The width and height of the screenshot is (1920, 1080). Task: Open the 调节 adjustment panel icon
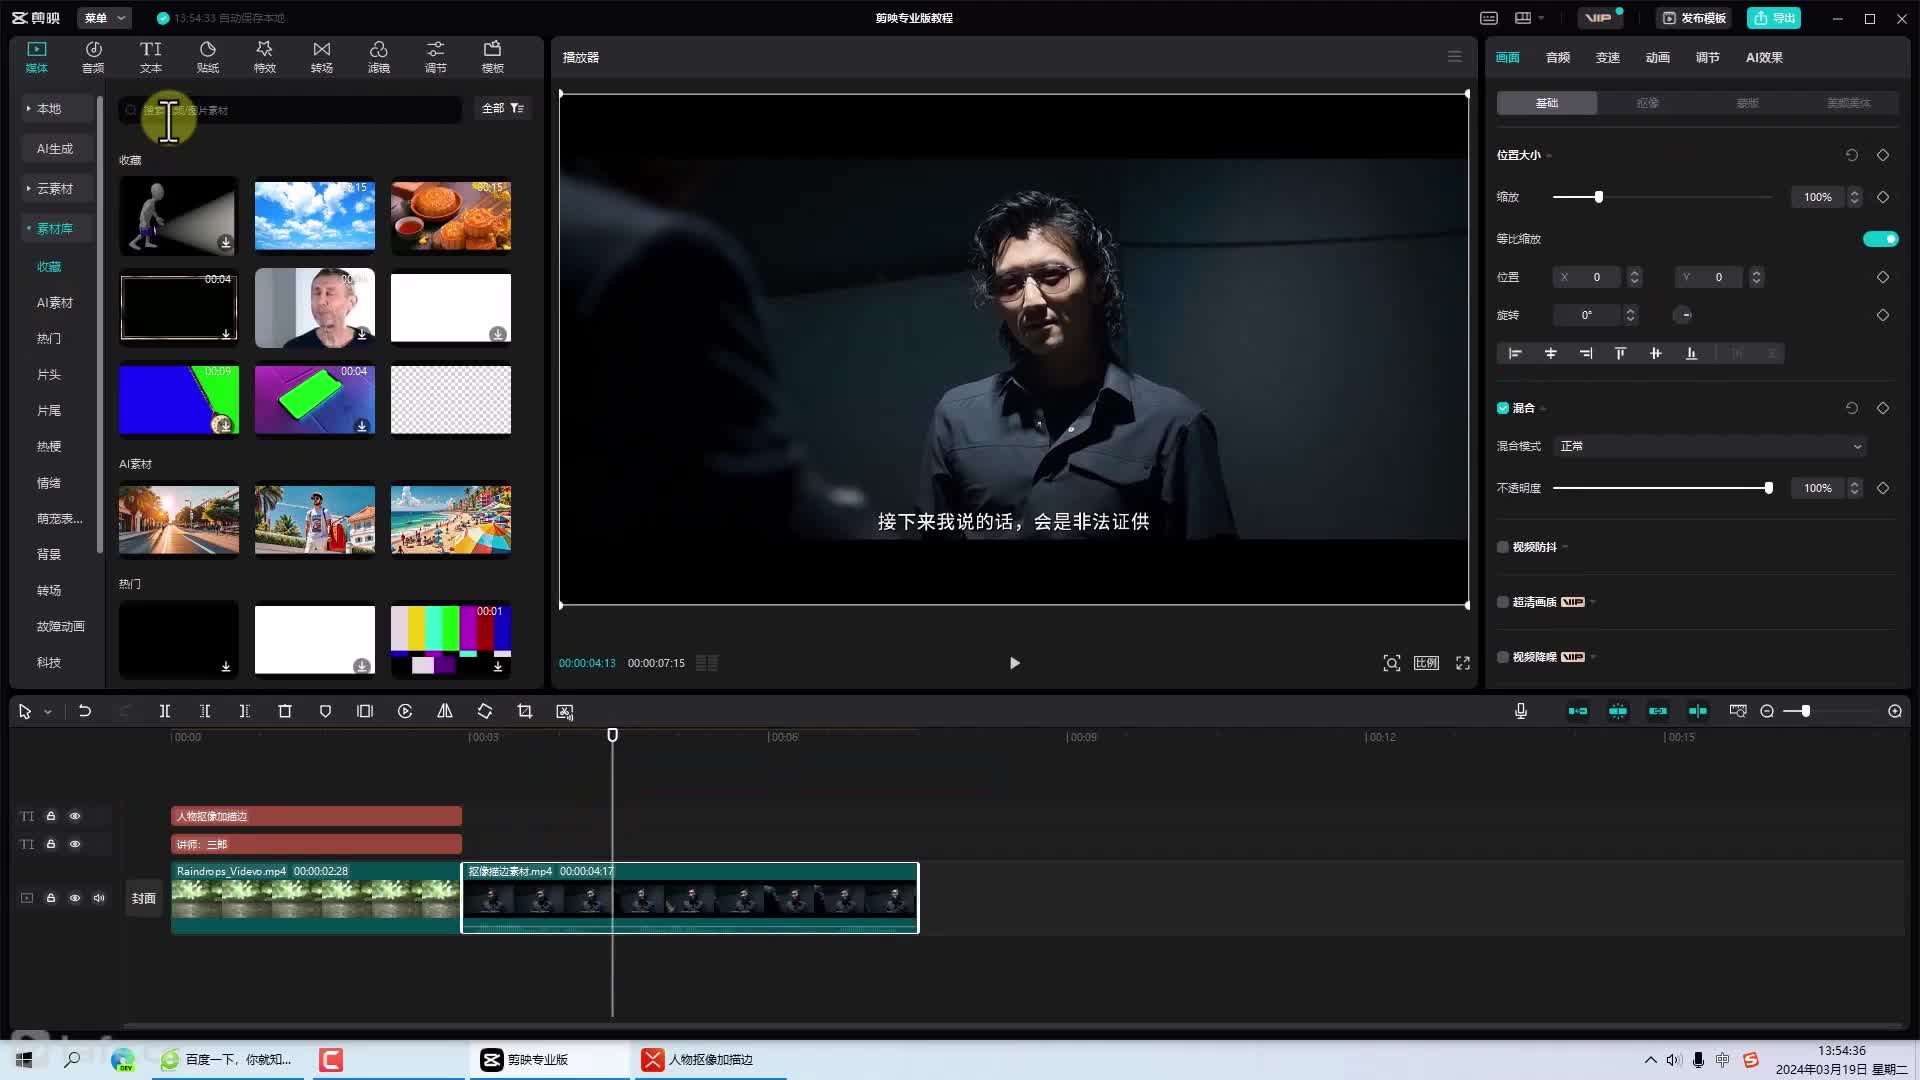coord(435,57)
